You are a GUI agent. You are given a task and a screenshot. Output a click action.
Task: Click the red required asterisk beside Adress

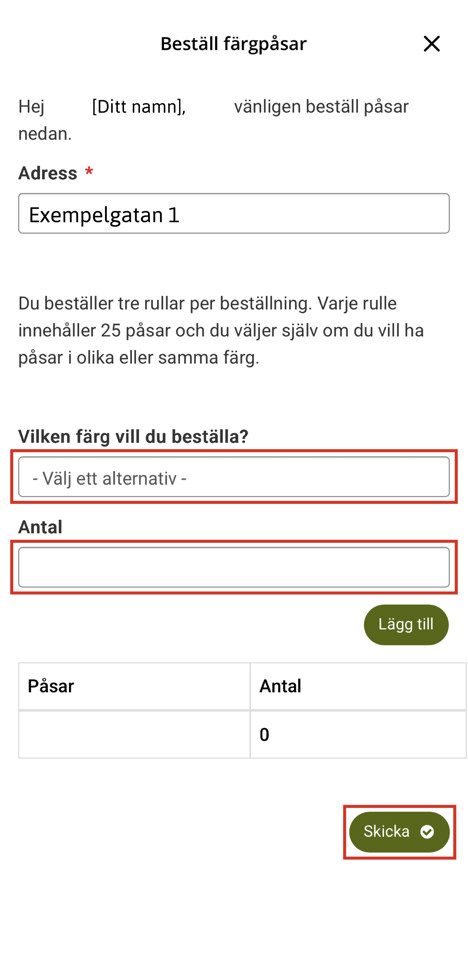[x=89, y=172]
